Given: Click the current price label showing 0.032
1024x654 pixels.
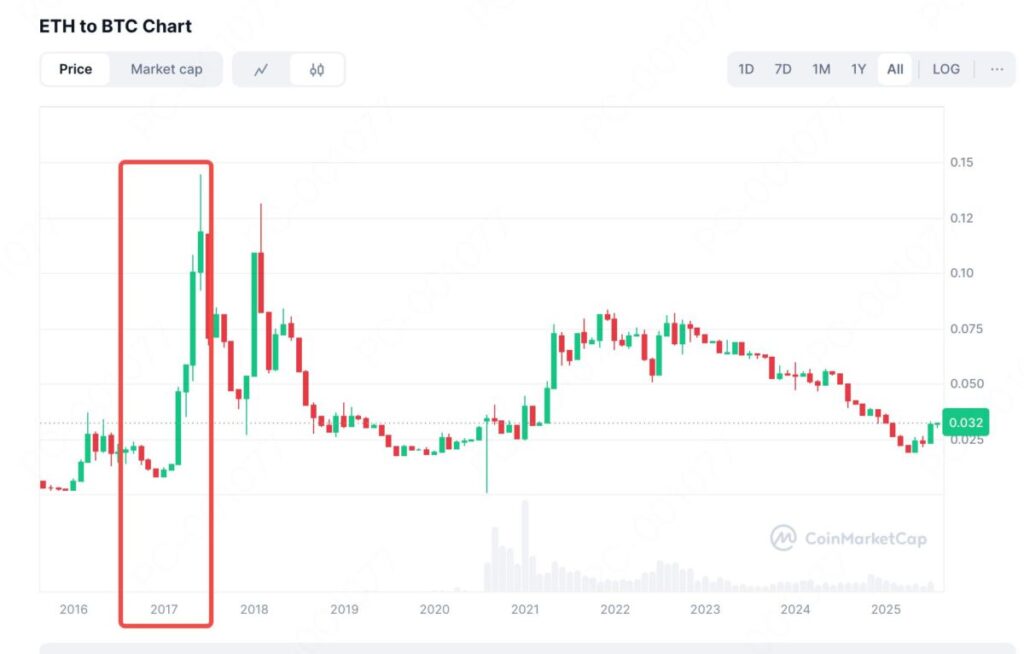Looking at the screenshot, I should (x=964, y=422).
